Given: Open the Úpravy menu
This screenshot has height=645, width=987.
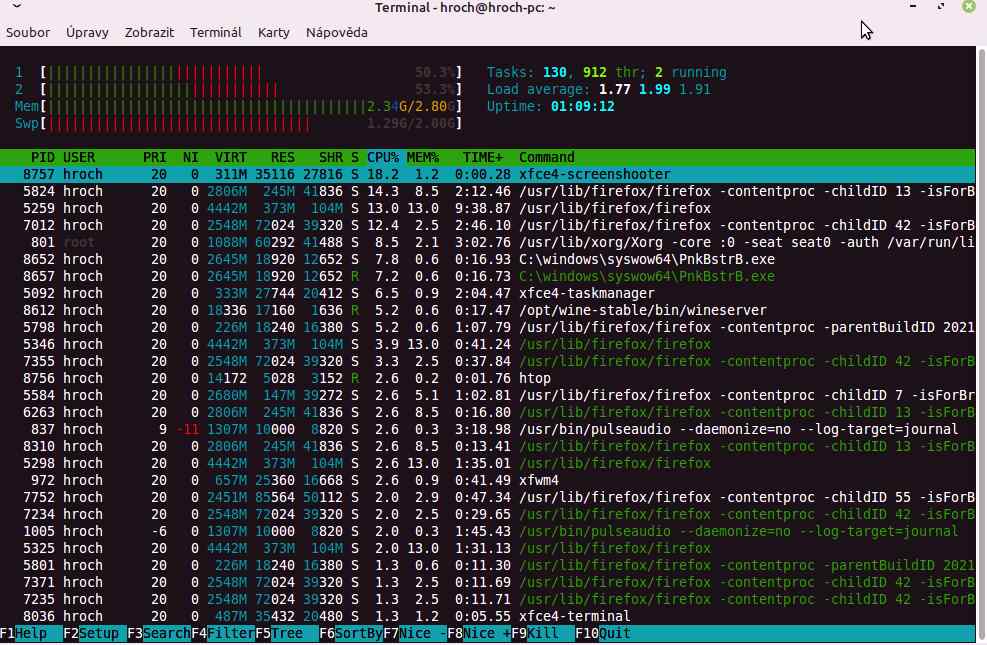Looking at the screenshot, I should [x=87, y=32].
